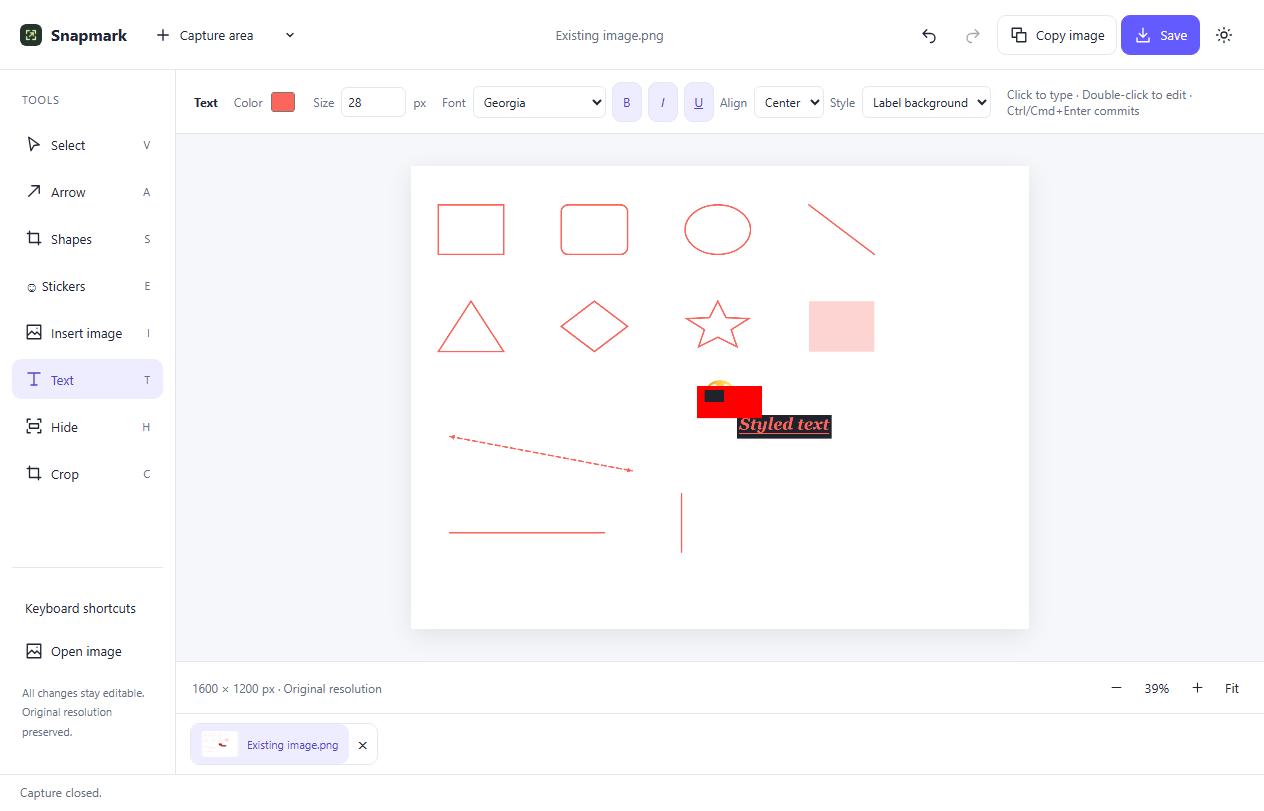Open the Font dropdown showing Georgia

539,102
